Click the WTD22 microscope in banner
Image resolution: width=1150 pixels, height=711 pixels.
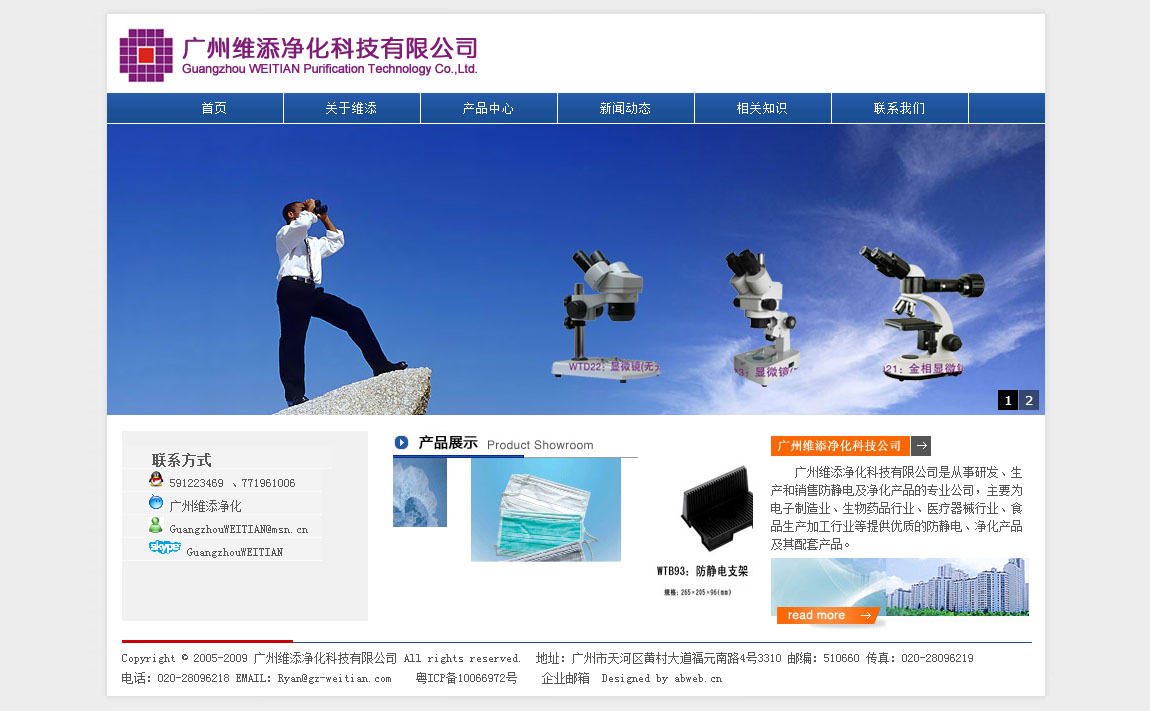tap(604, 316)
